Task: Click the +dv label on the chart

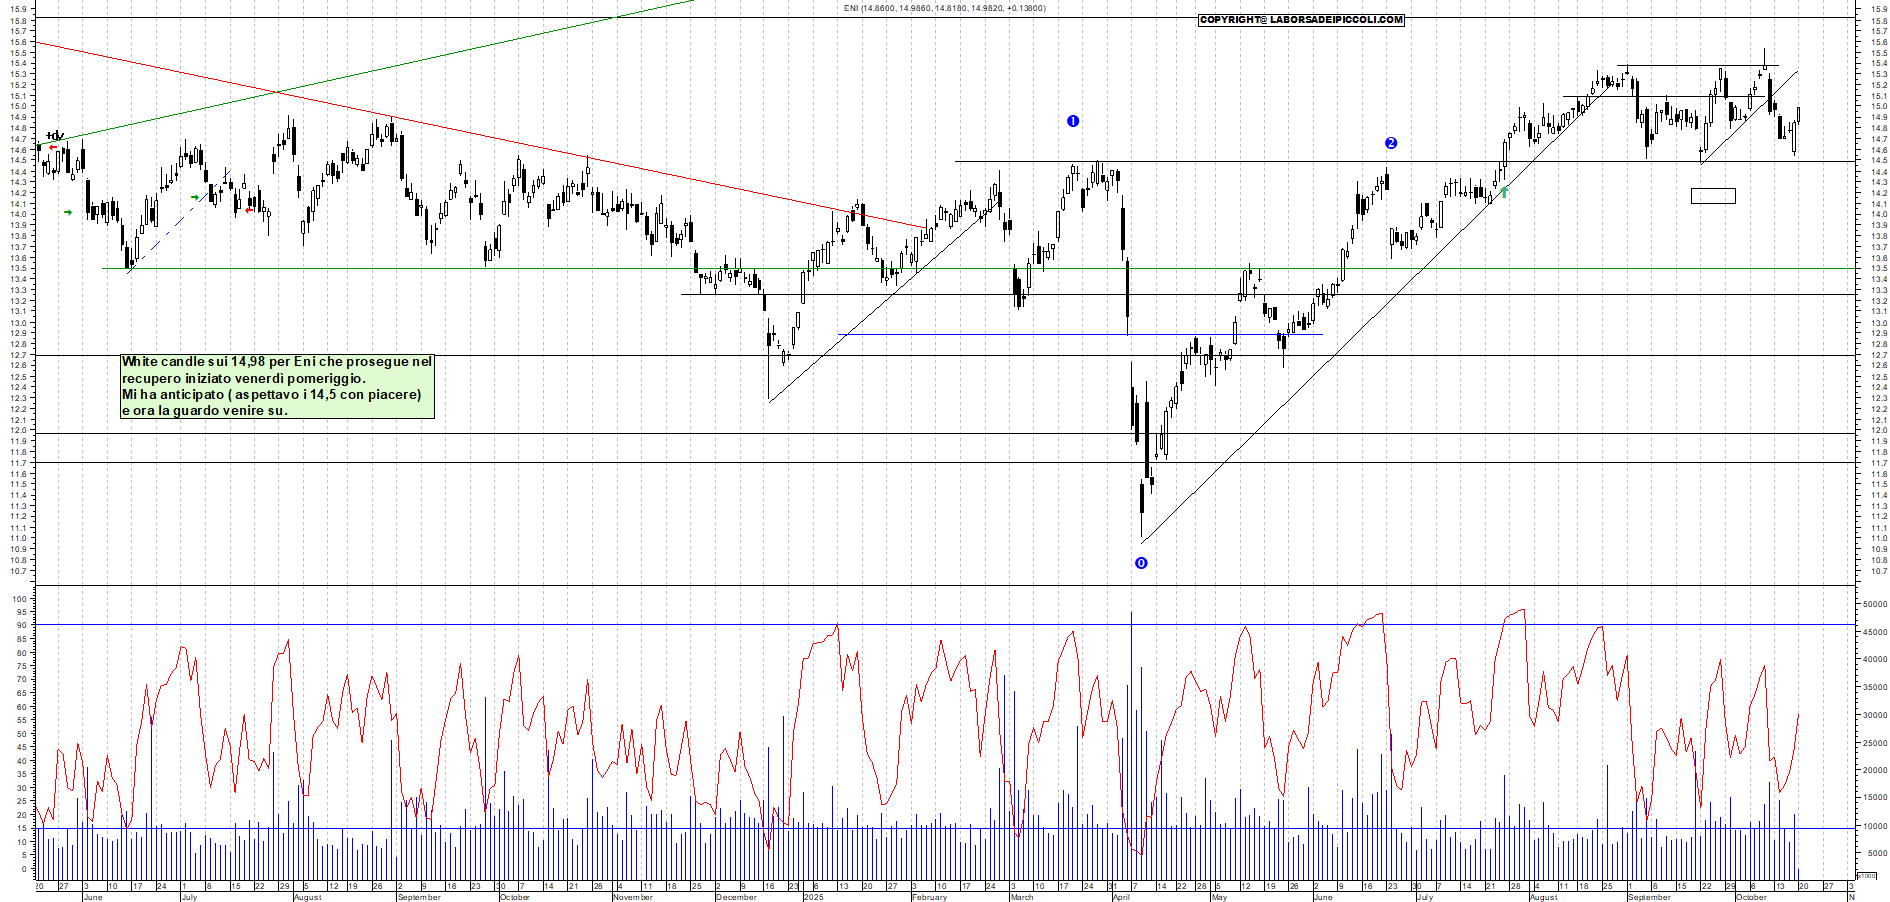Action: 55,136
